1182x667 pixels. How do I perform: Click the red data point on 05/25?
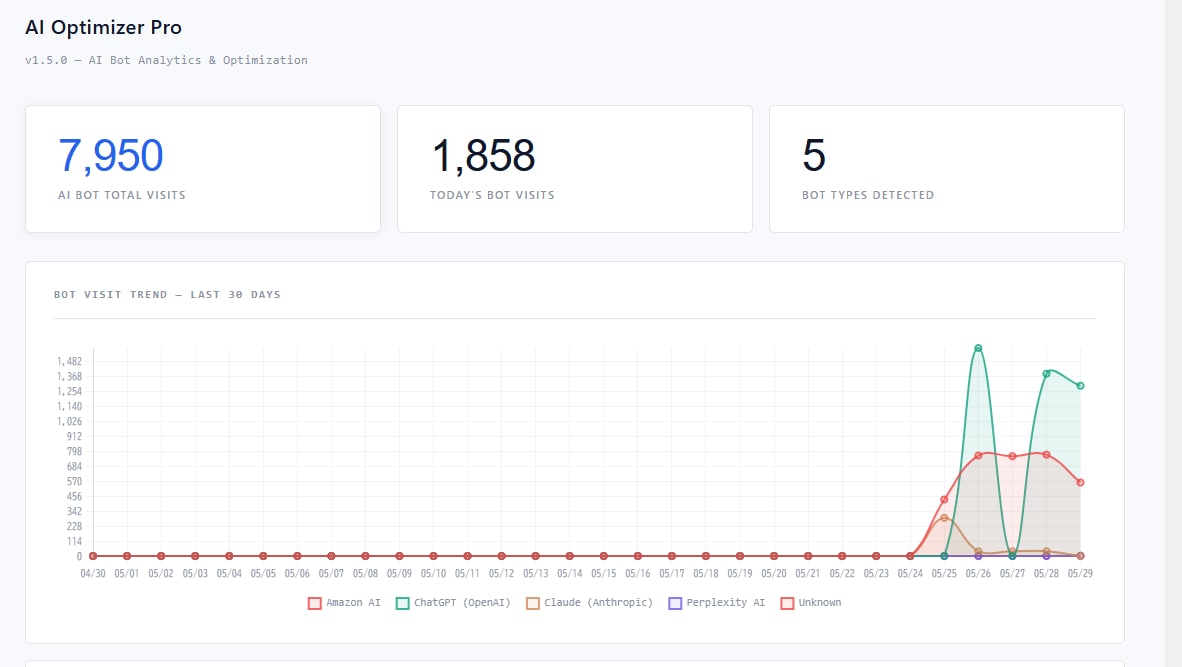(945, 500)
